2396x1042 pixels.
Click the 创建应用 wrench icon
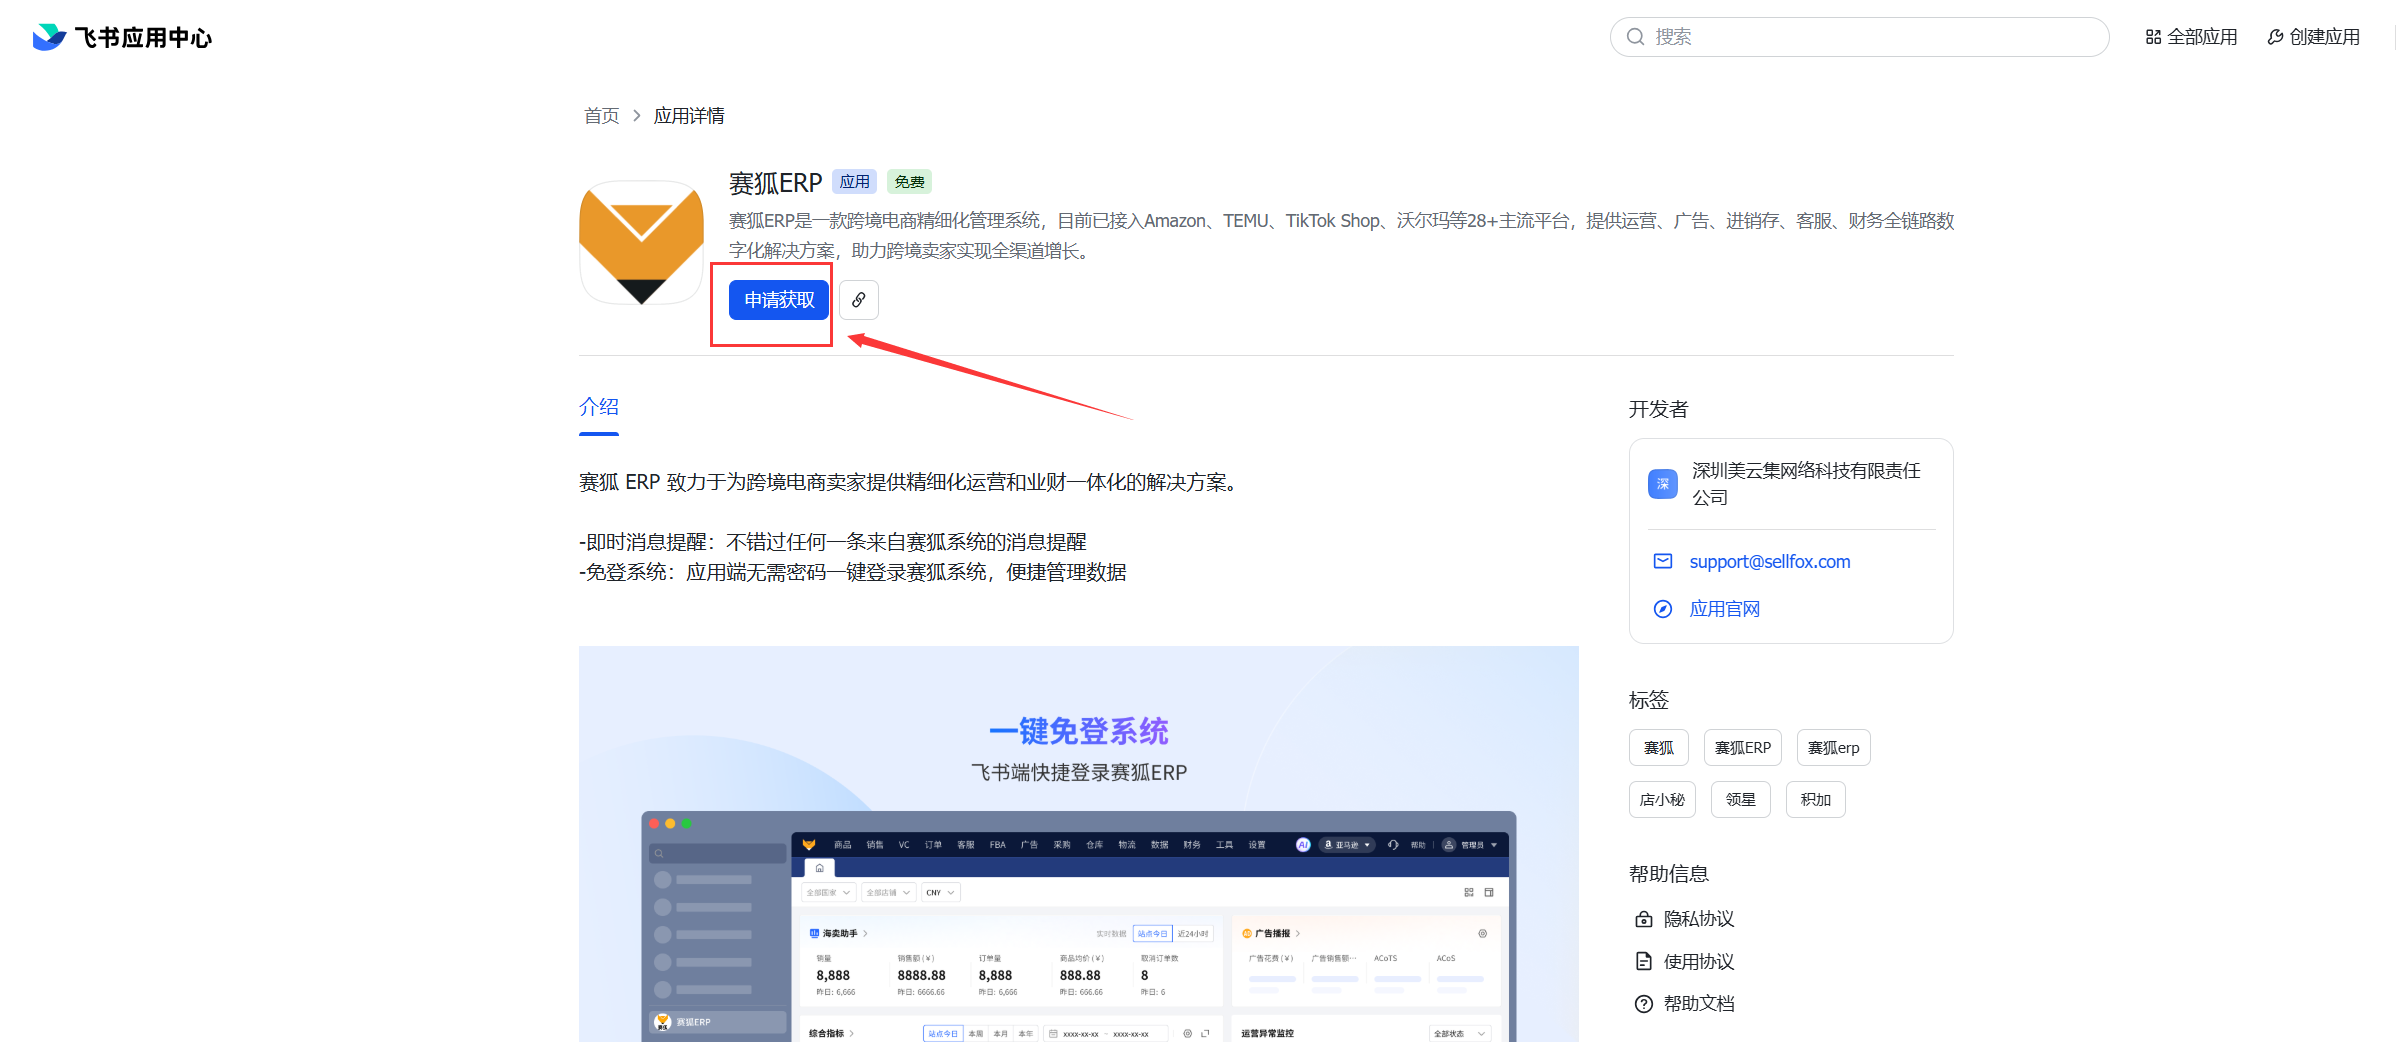click(2275, 37)
